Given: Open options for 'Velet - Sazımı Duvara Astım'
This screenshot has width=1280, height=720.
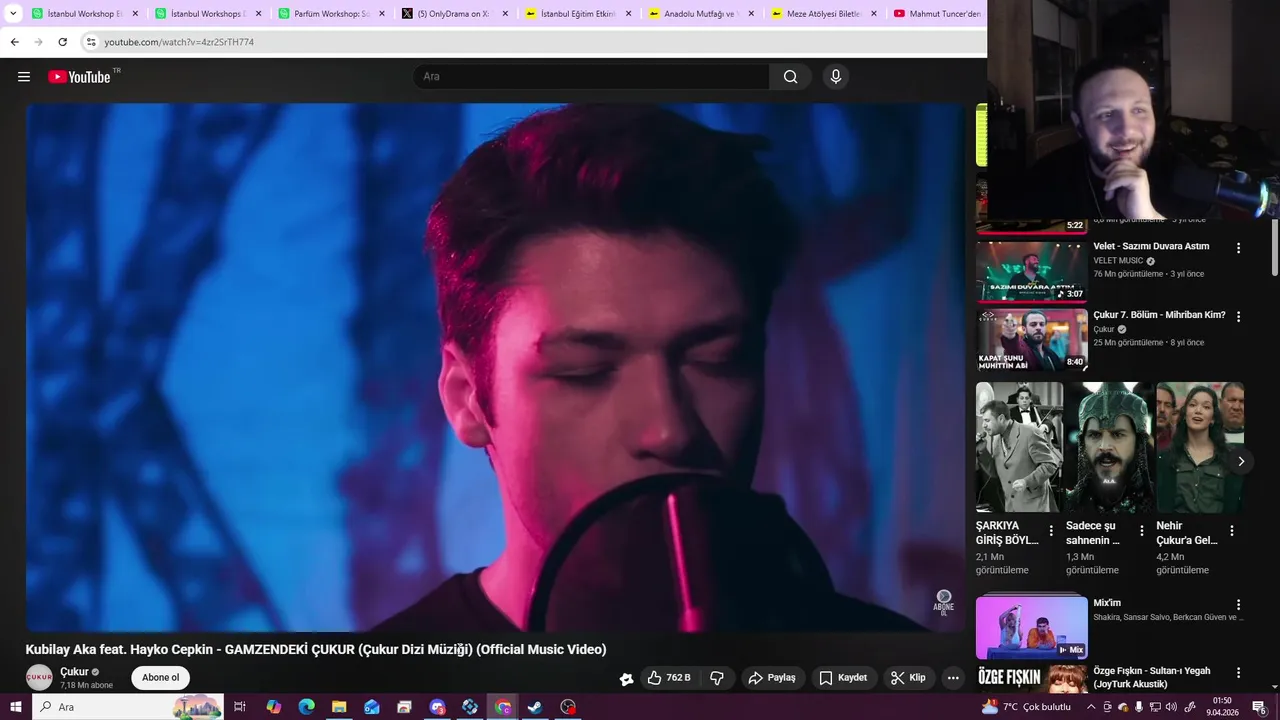Looking at the screenshot, I should (1238, 248).
